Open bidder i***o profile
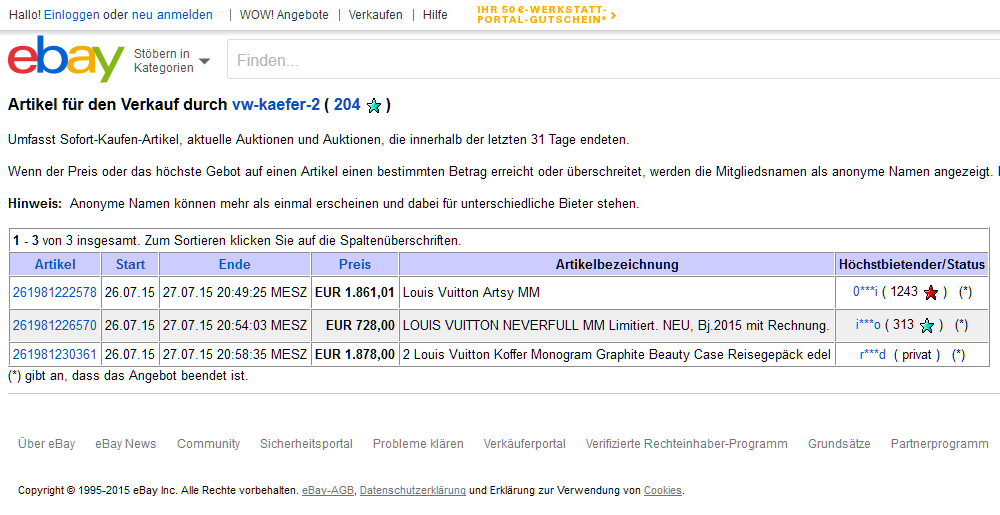The image size is (1000, 515). click(868, 324)
